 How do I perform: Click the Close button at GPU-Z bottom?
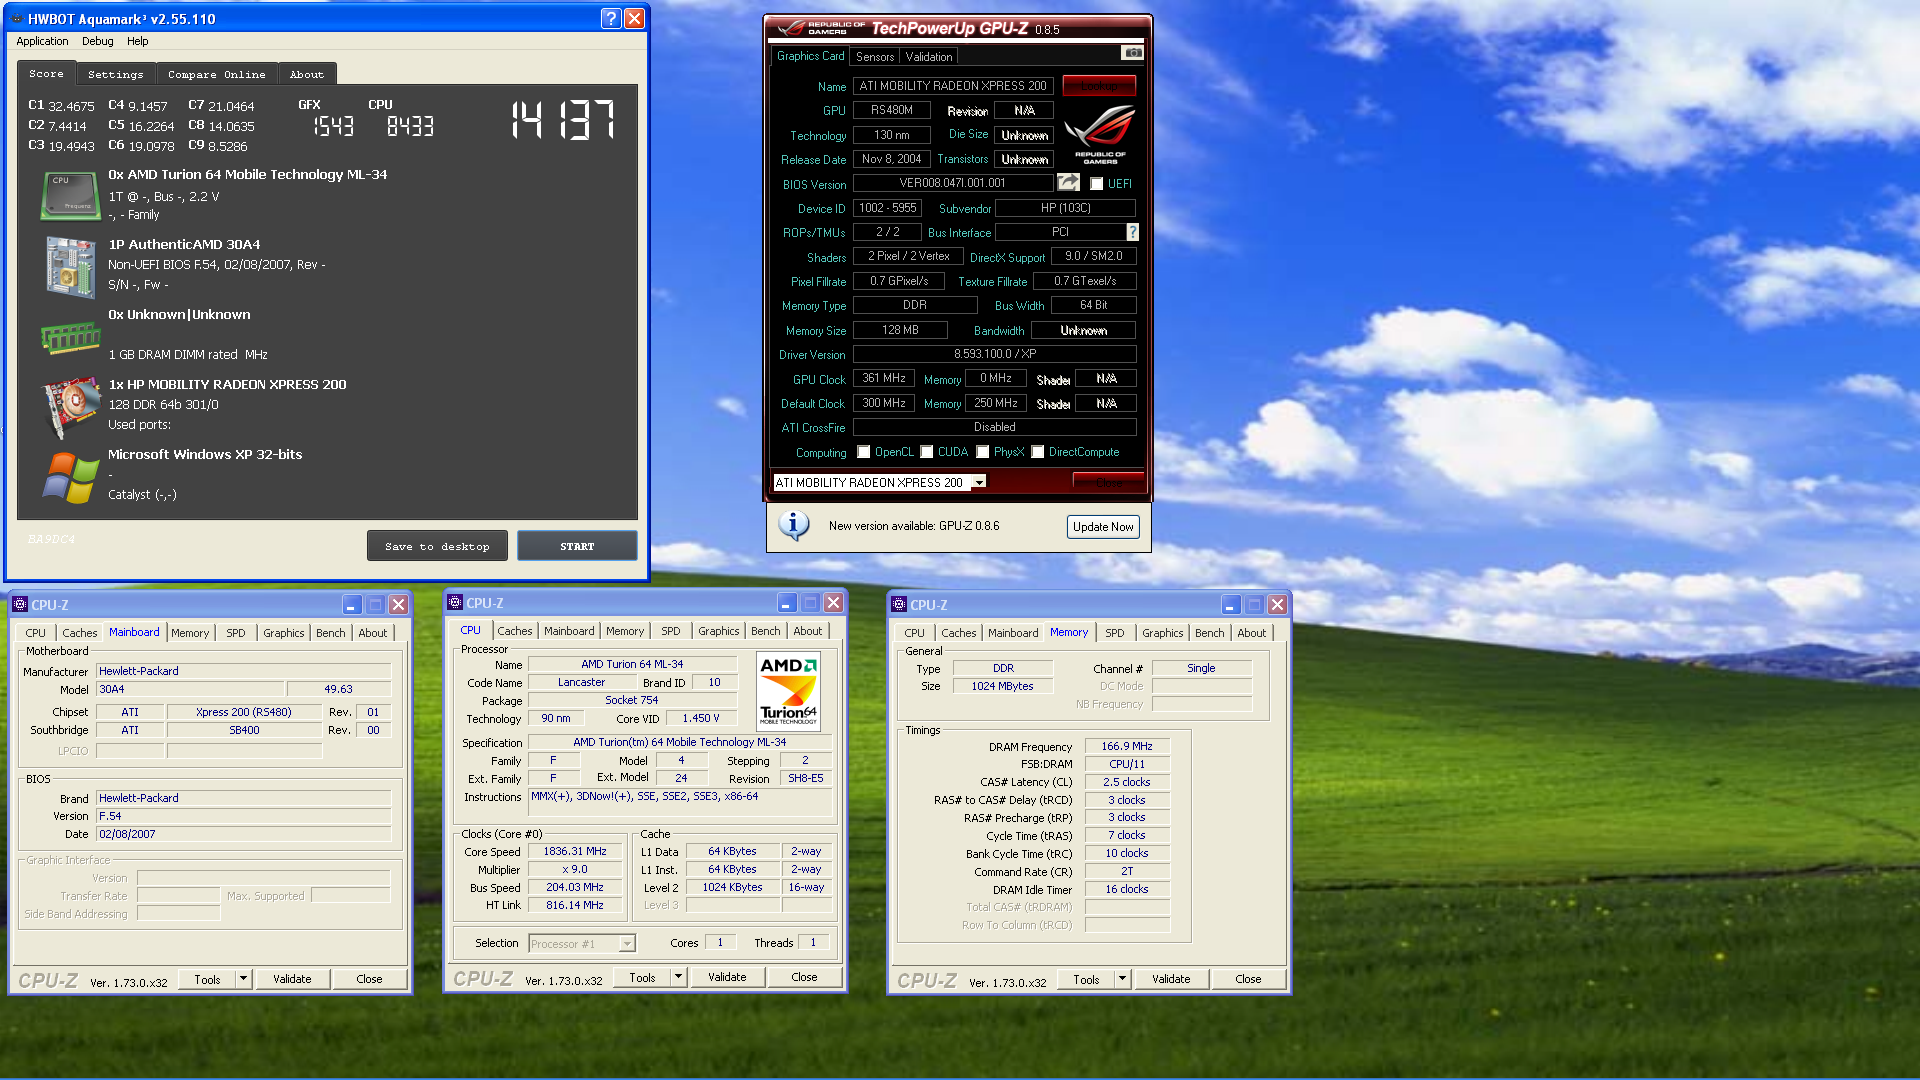coord(1108,482)
